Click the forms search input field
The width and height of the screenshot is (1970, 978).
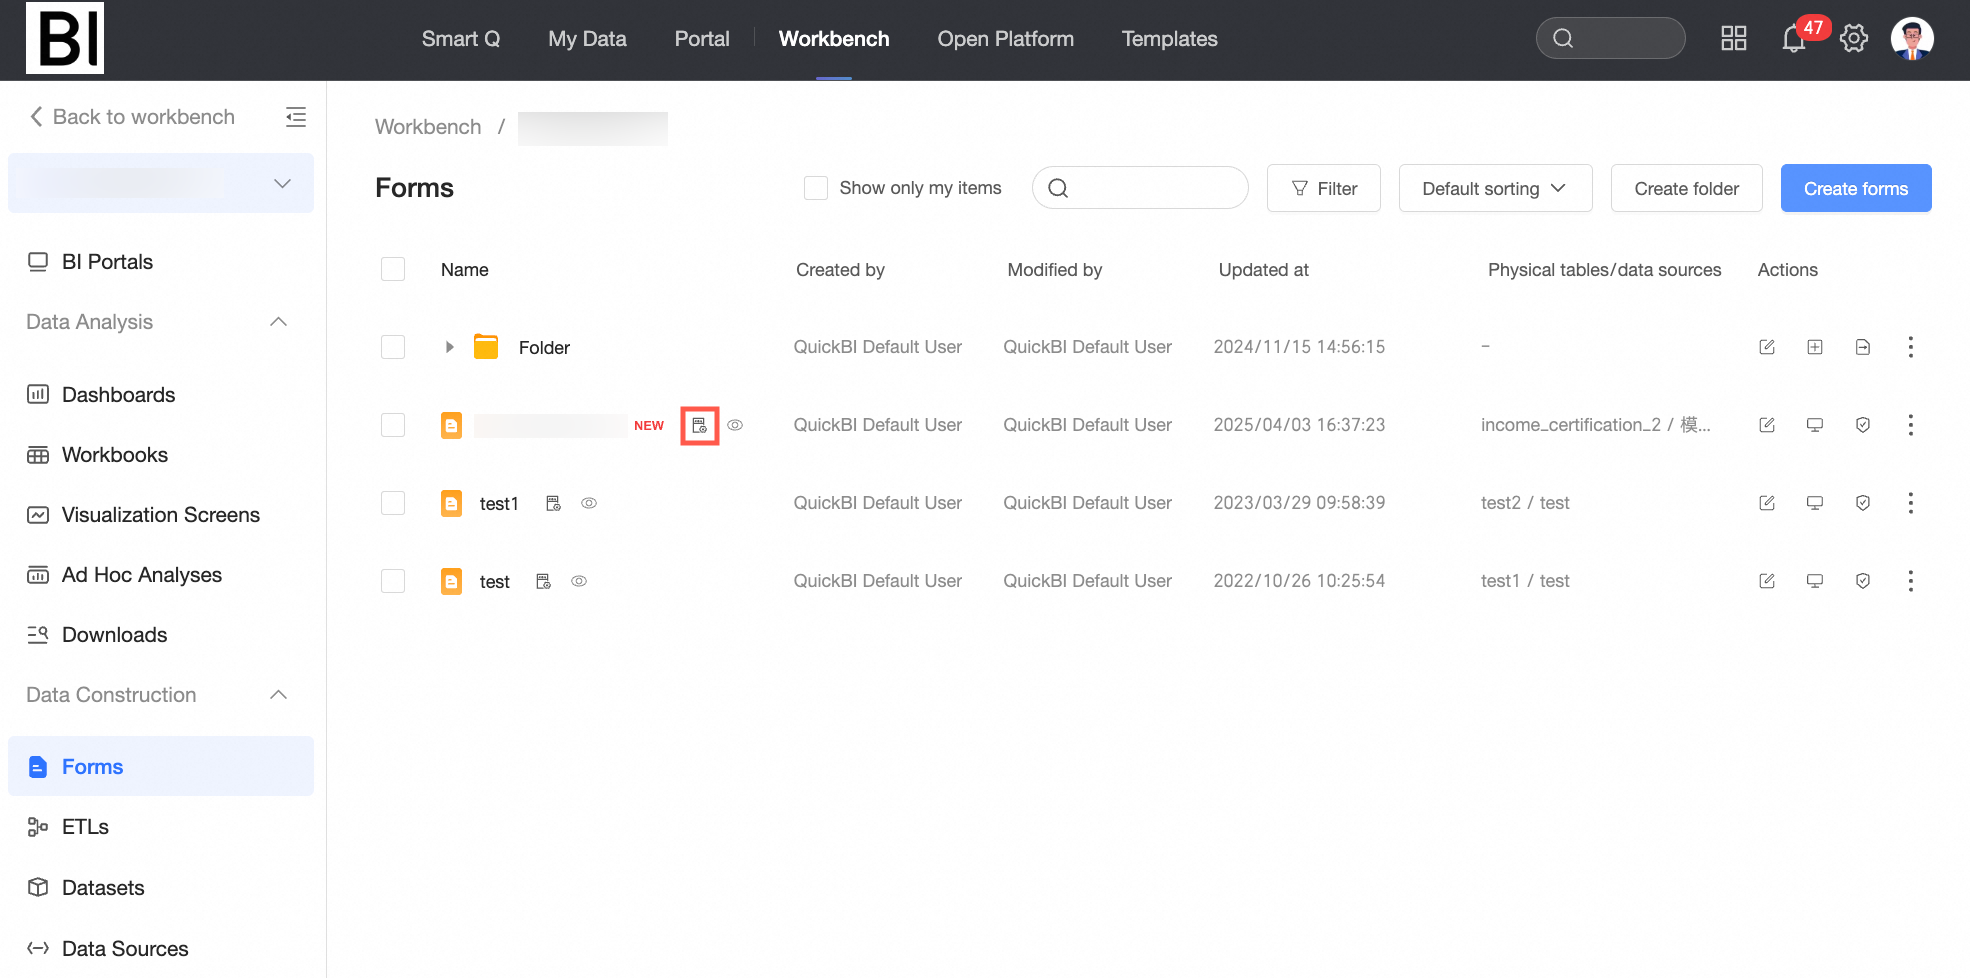point(1140,188)
